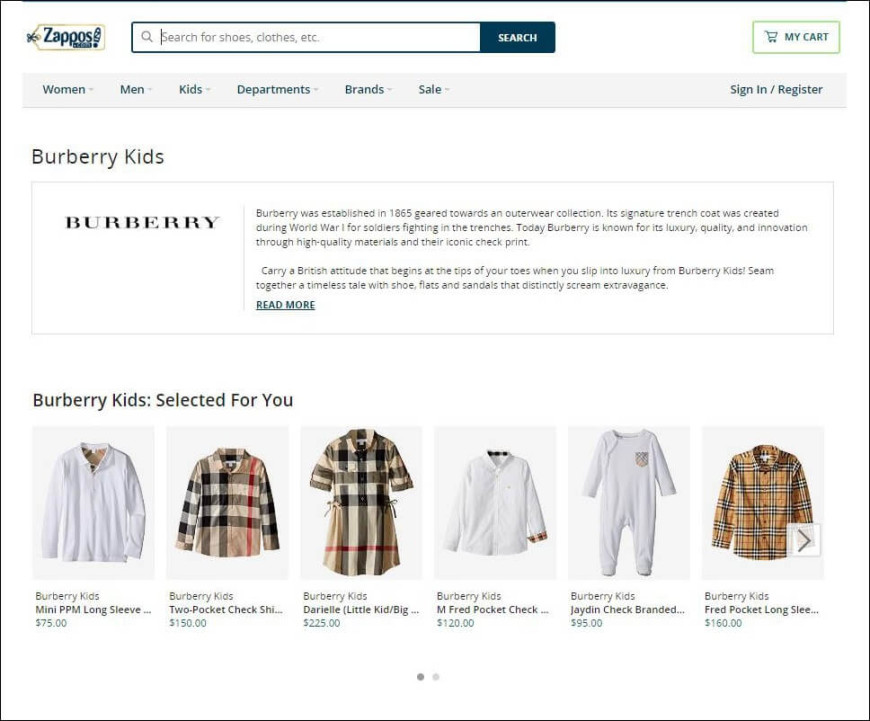Image resolution: width=870 pixels, height=721 pixels.
Task: View the Jaydin Check Branded romper image
Action: (x=629, y=502)
